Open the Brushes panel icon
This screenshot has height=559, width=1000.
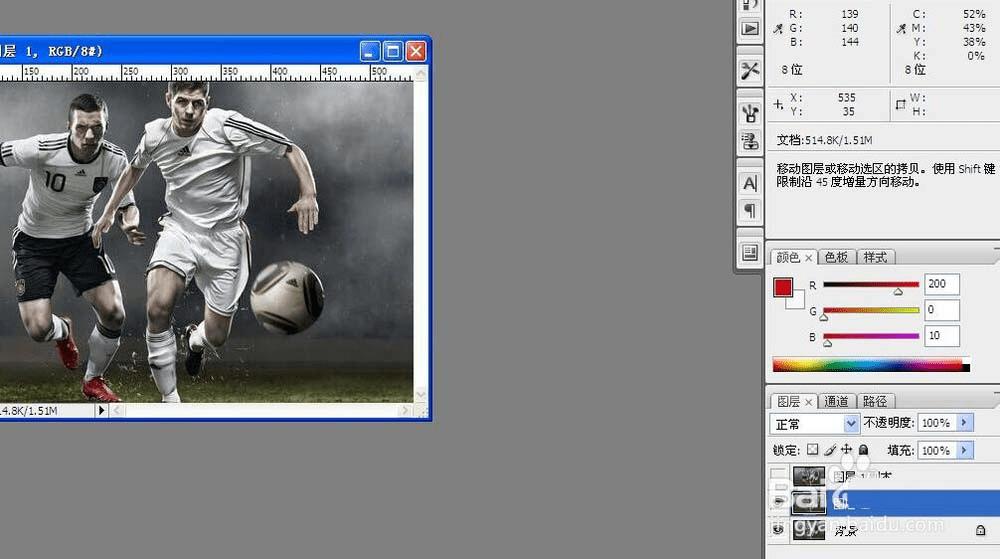(750, 113)
